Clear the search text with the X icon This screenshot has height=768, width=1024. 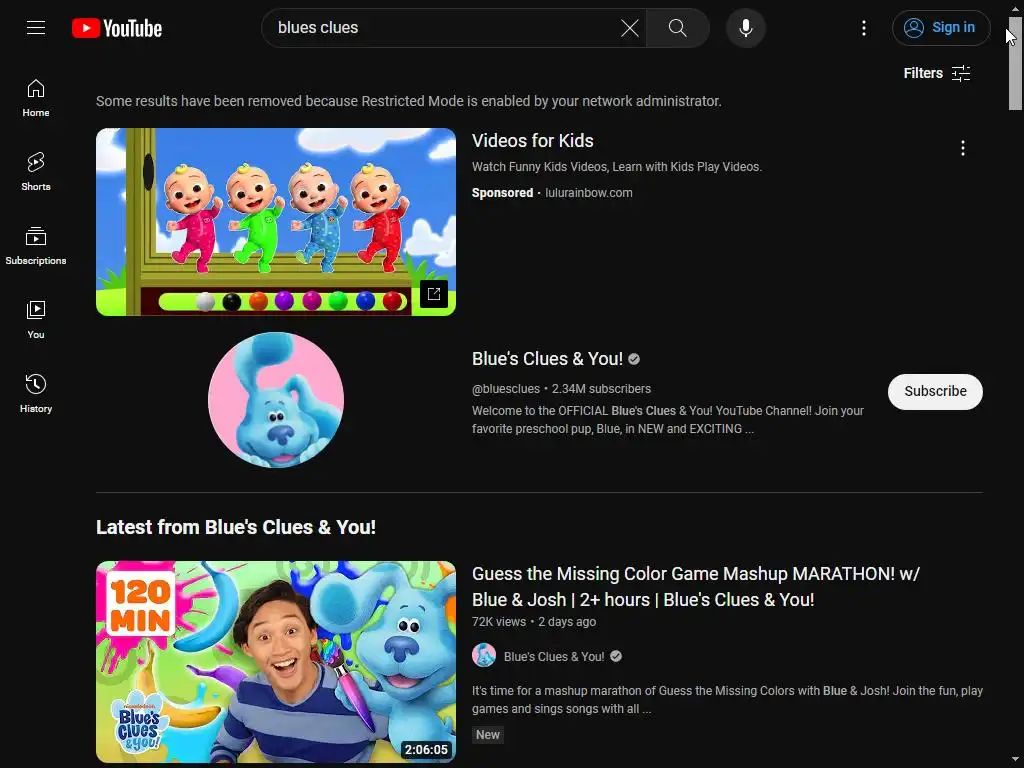[x=630, y=28]
